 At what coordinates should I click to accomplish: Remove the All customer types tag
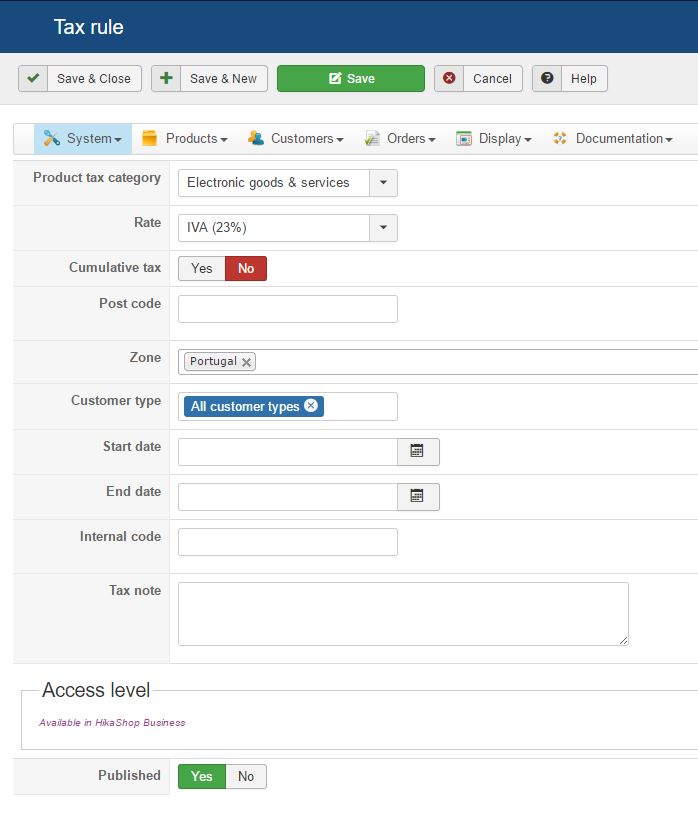pos(311,405)
